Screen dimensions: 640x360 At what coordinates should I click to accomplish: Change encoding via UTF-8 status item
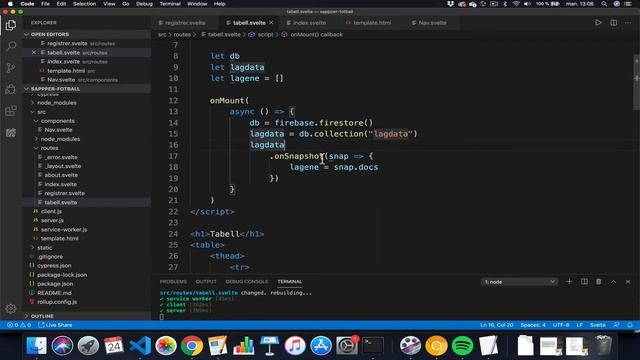(x=561, y=325)
